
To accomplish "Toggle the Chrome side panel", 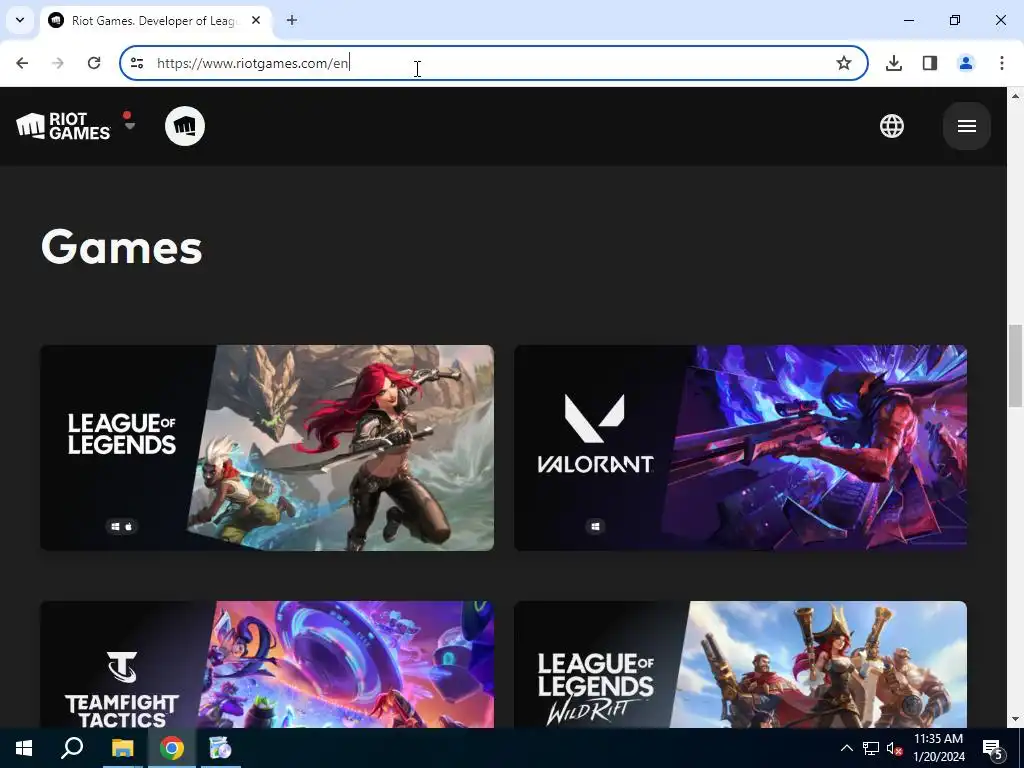I will [x=930, y=63].
